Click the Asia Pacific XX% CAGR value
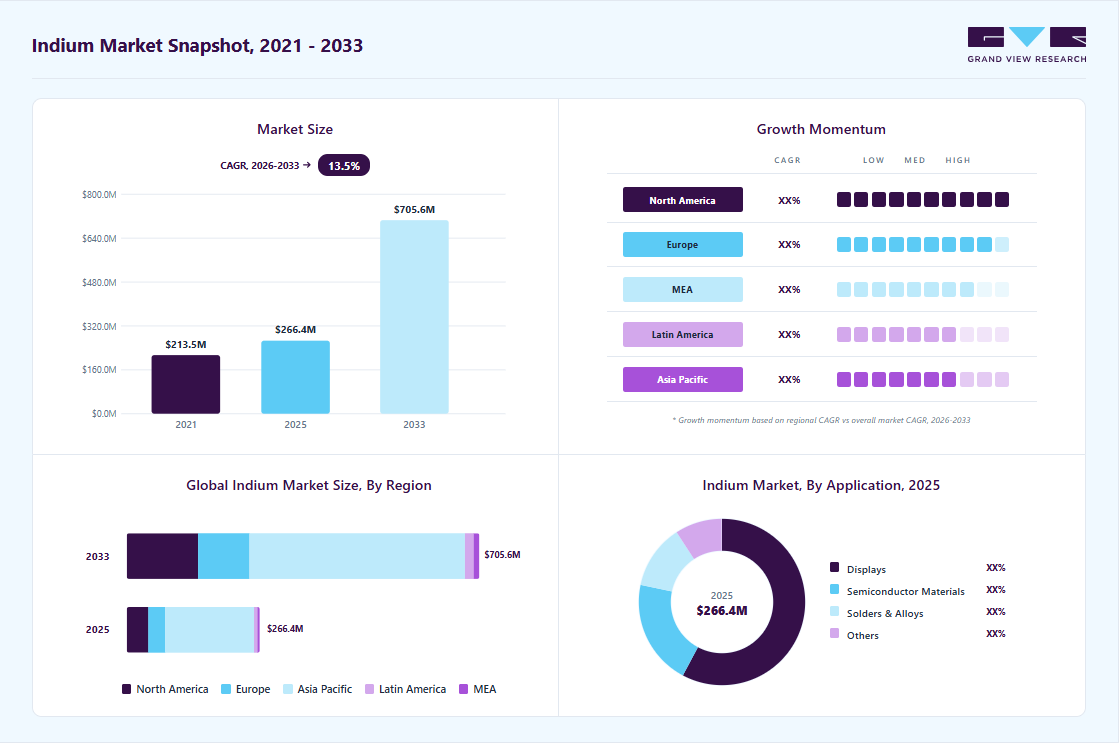The height and width of the screenshot is (745, 1119). [x=789, y=380]
